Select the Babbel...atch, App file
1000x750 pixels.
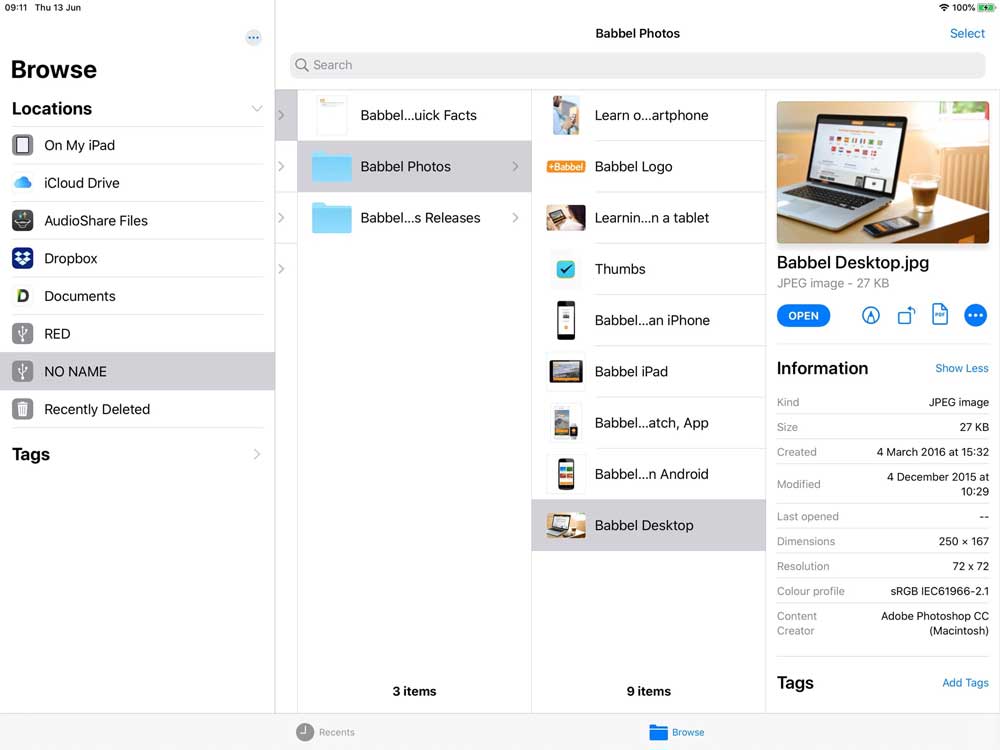pos(649,423)
